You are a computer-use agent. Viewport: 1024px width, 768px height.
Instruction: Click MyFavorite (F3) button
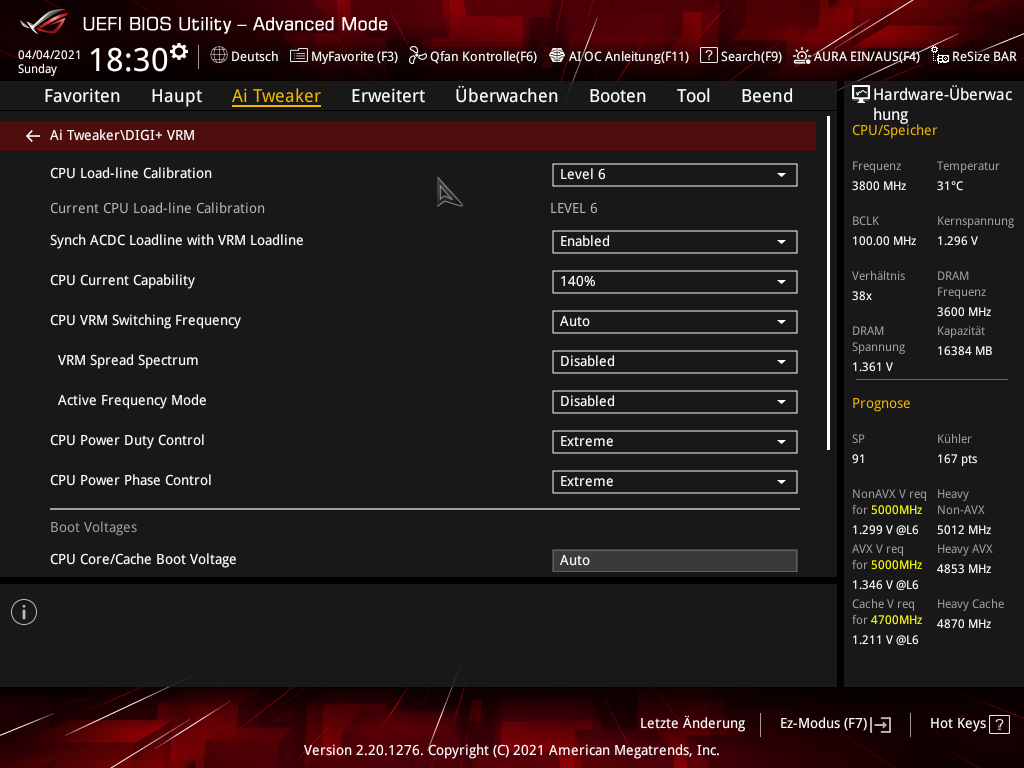tap(344, 56)
